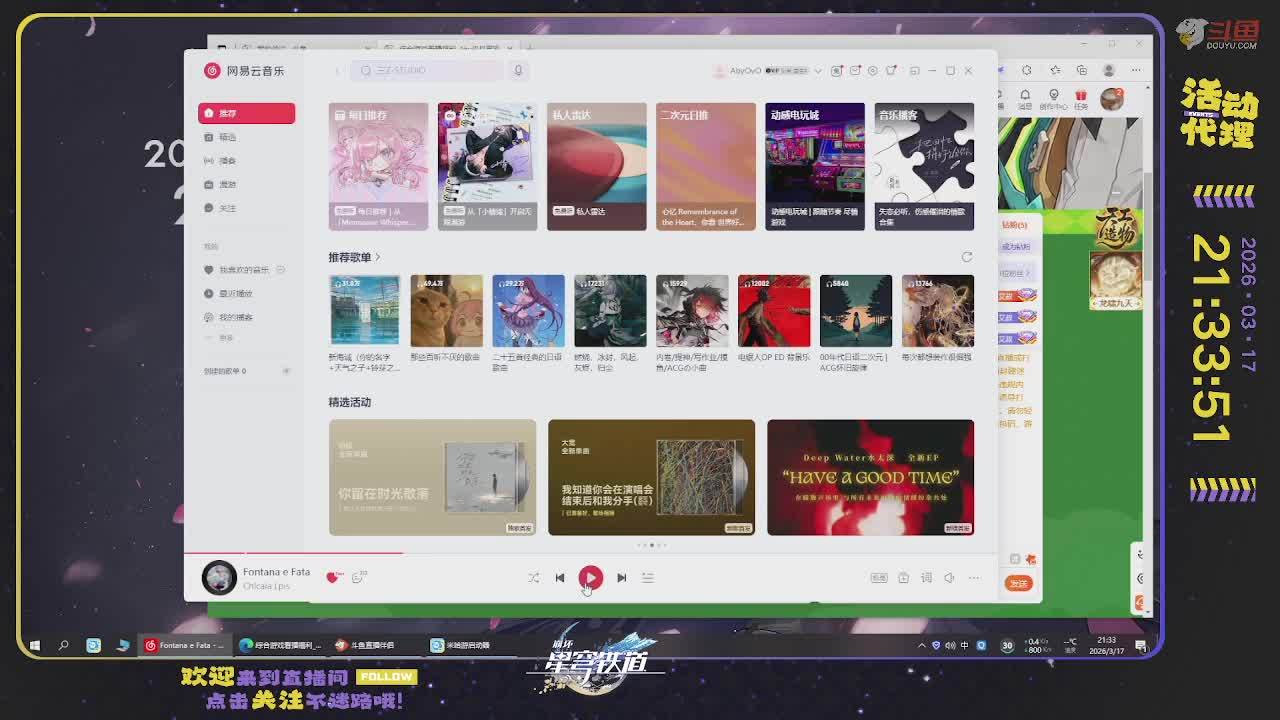The width and height of the screenshot is (1280, 720).
Task: Start voice search with the microphone icon
Action: 518,70
